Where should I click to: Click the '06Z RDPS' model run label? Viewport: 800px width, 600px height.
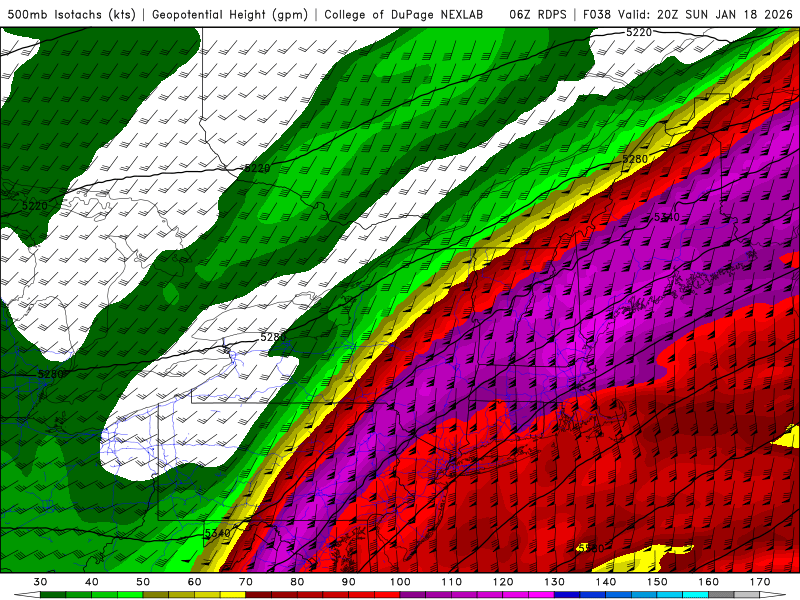pos(537,15)
